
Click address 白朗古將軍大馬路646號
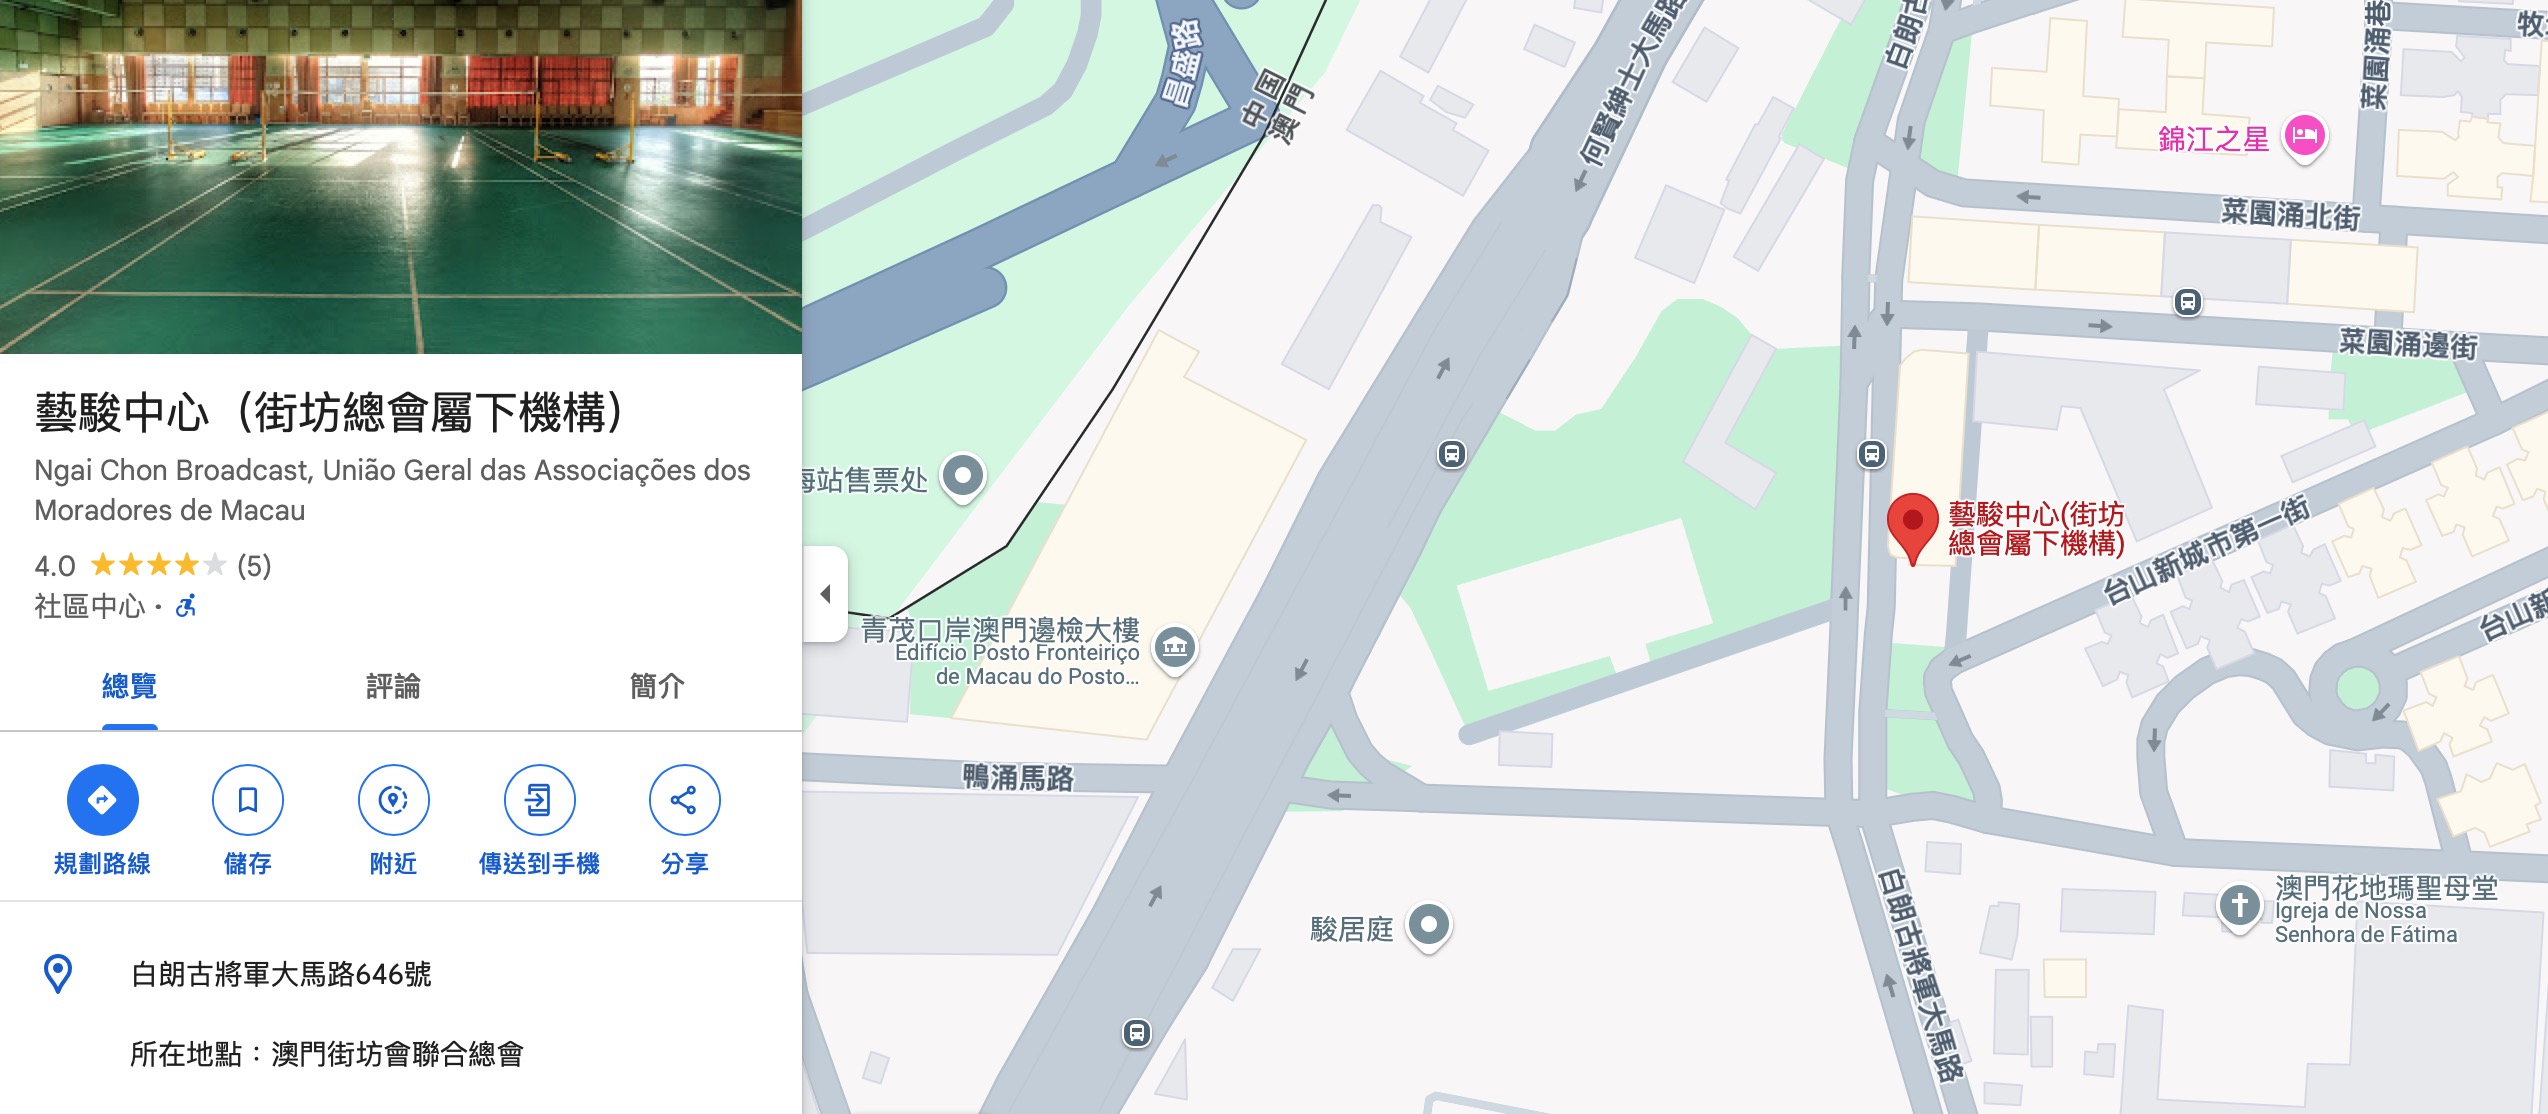[281, 974]
